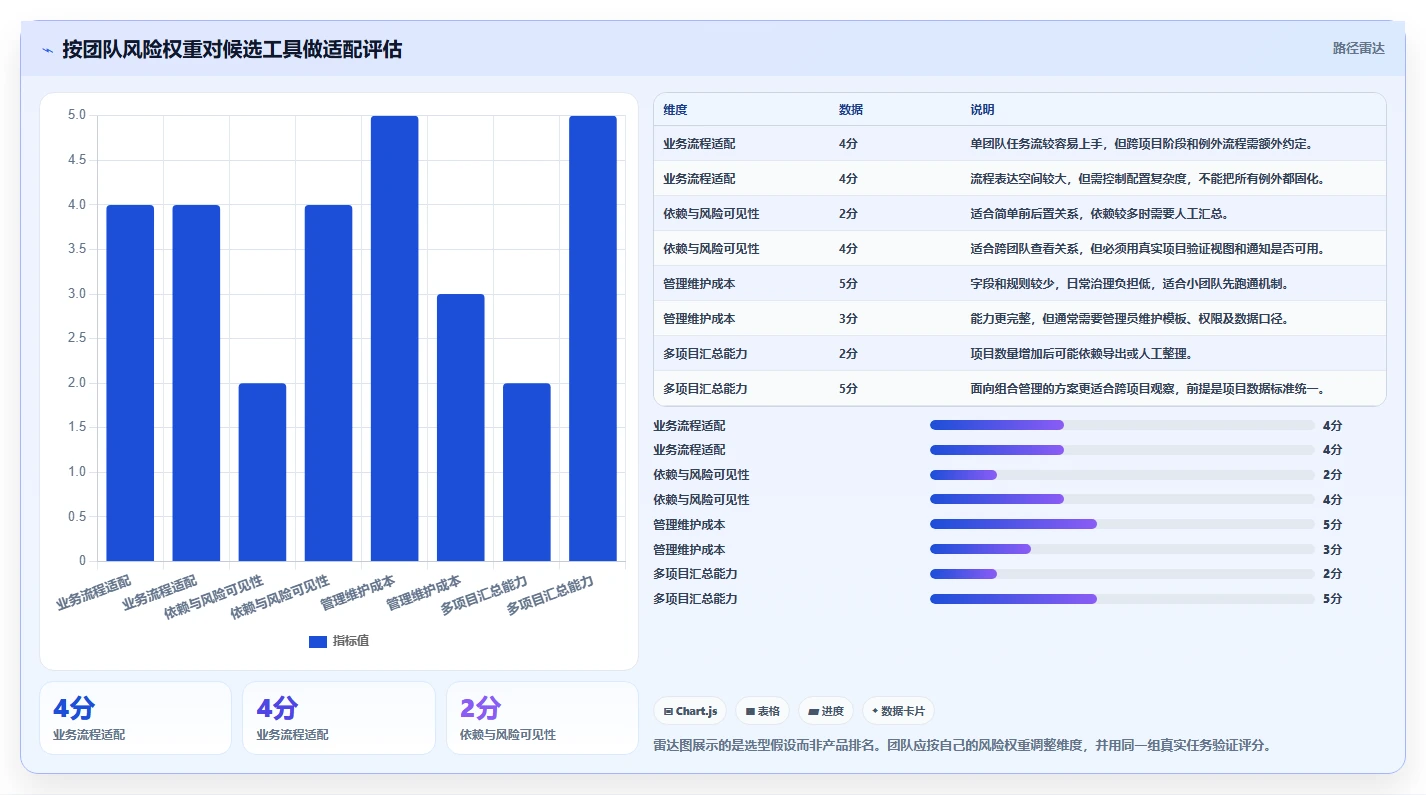Click the 说明 column header
Screen dimensions: 1426x795
[982, 110]
